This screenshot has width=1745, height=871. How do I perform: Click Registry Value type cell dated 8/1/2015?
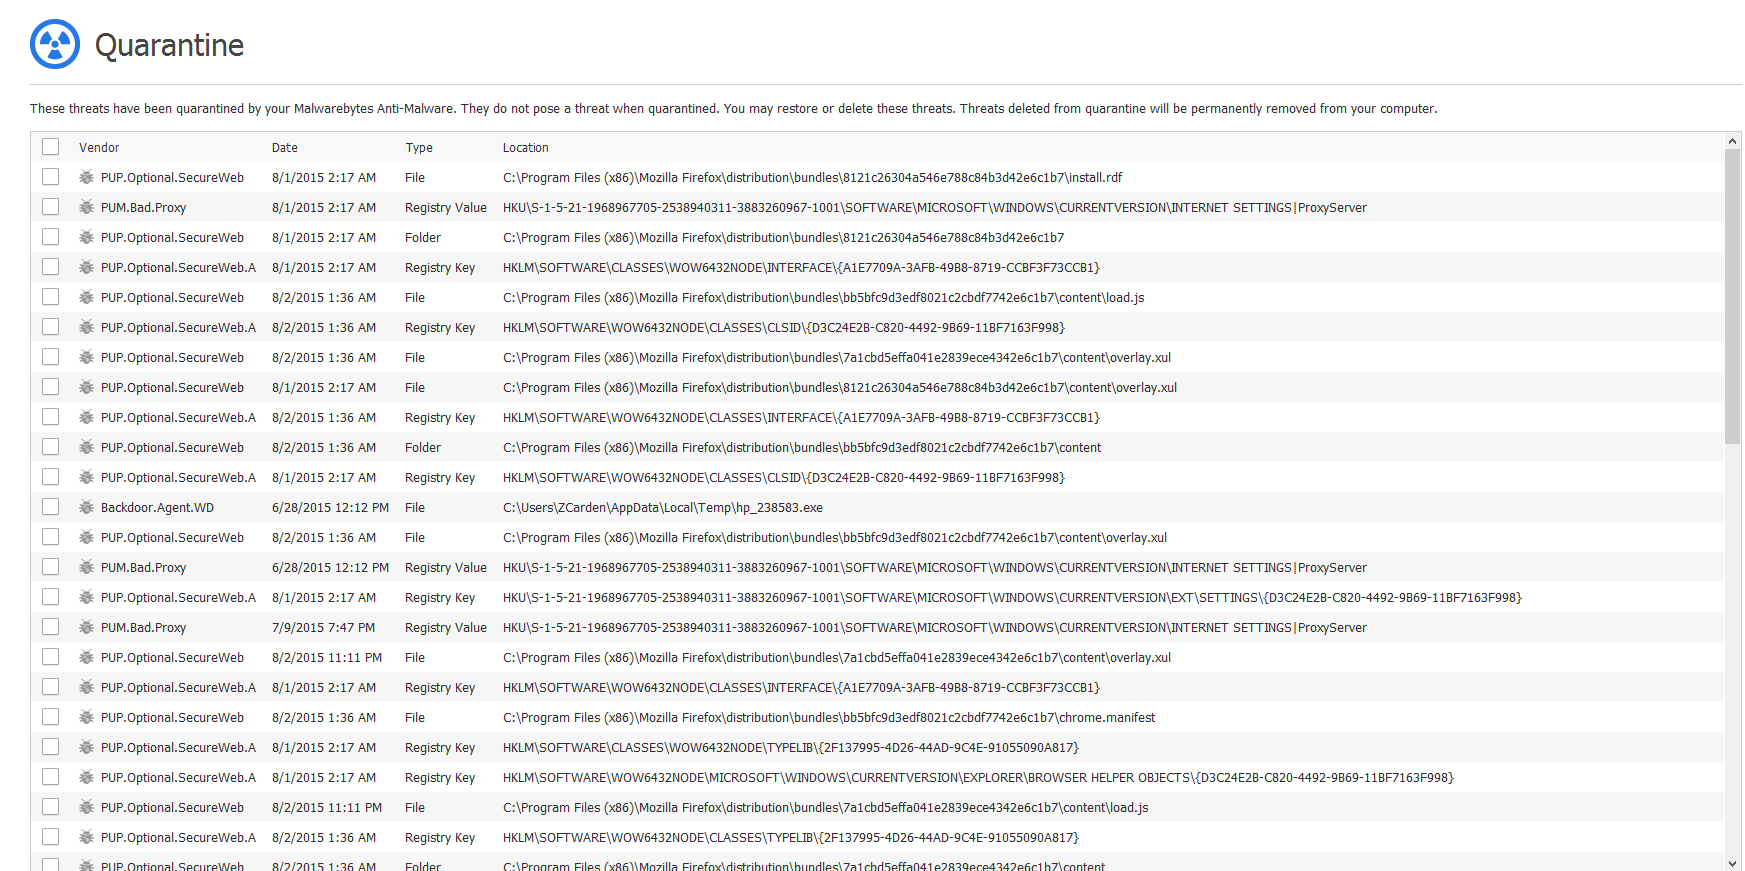coord(446,207)
